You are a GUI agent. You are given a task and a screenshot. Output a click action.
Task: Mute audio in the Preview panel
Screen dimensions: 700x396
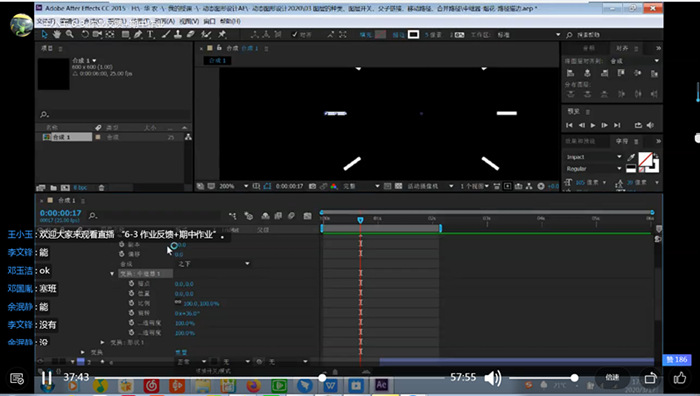(650, 125)
